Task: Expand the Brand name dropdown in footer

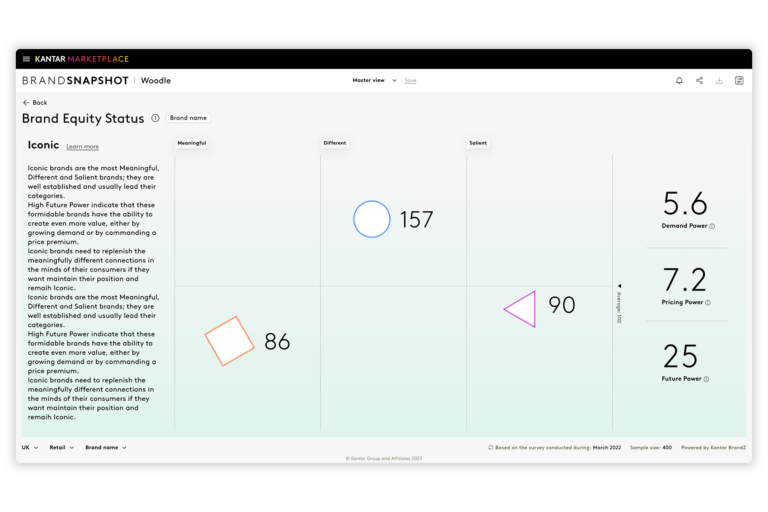Action: pyautogui.click(x=106, y=448)
